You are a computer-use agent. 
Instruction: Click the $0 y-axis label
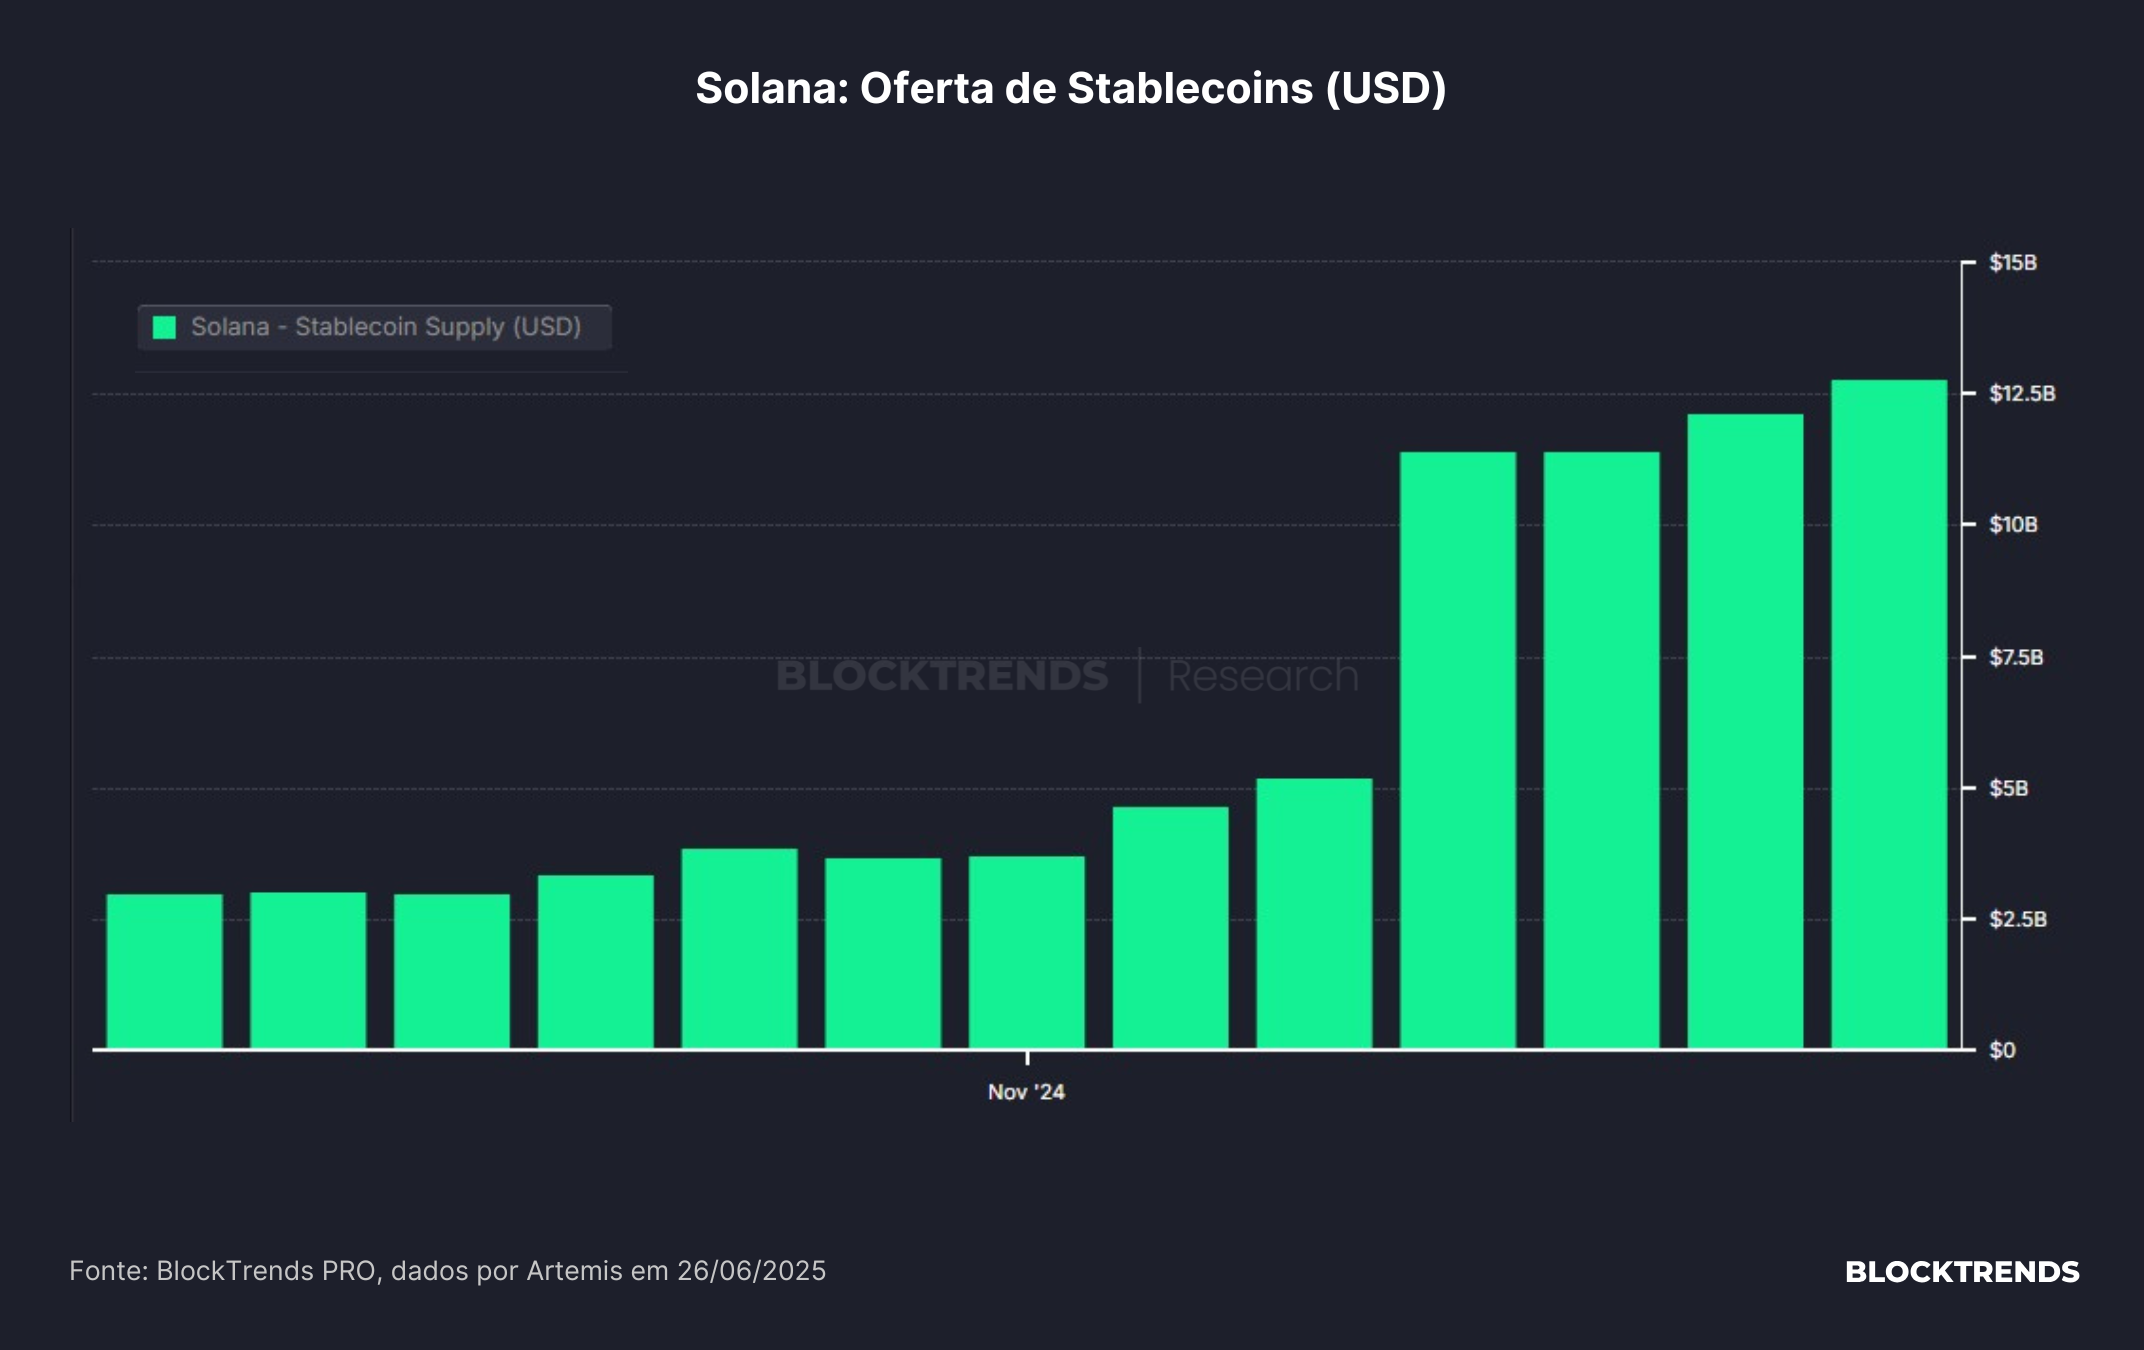tap(2002, 1050)
